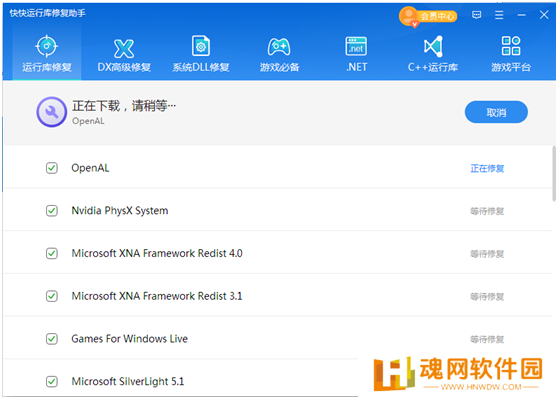Click the 正在下载，请稍等 heading text

click(x=124, y=106)
